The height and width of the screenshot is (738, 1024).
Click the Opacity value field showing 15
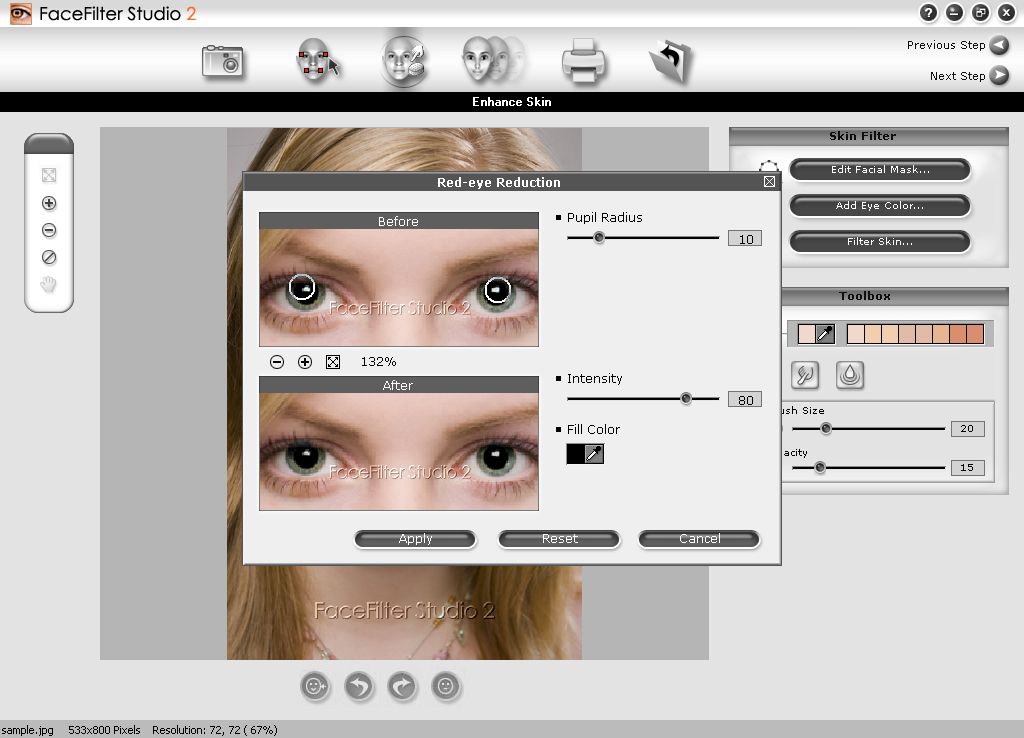coord(967,468)
